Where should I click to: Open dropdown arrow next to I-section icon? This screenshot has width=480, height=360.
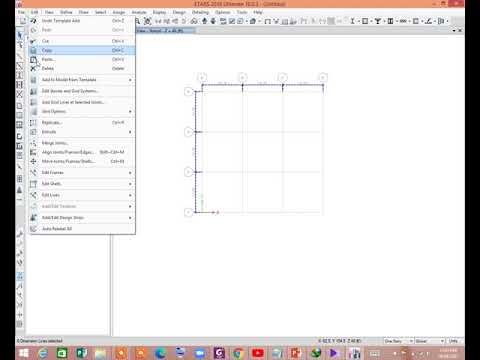(x=359, y=21)
